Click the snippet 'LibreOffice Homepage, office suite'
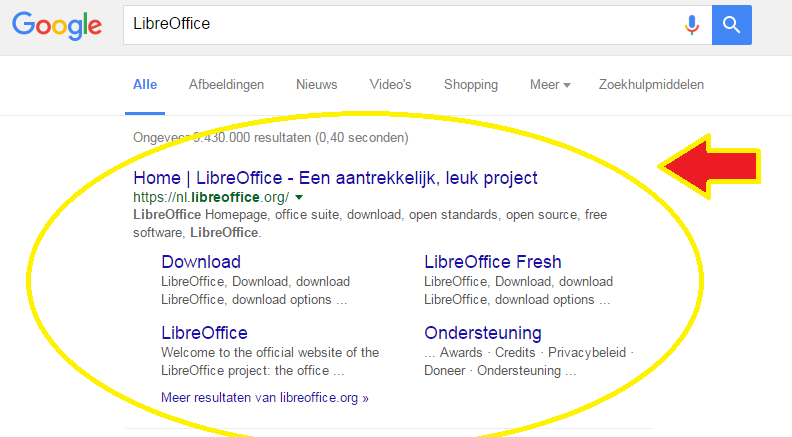792x437 pixels. 370,224
